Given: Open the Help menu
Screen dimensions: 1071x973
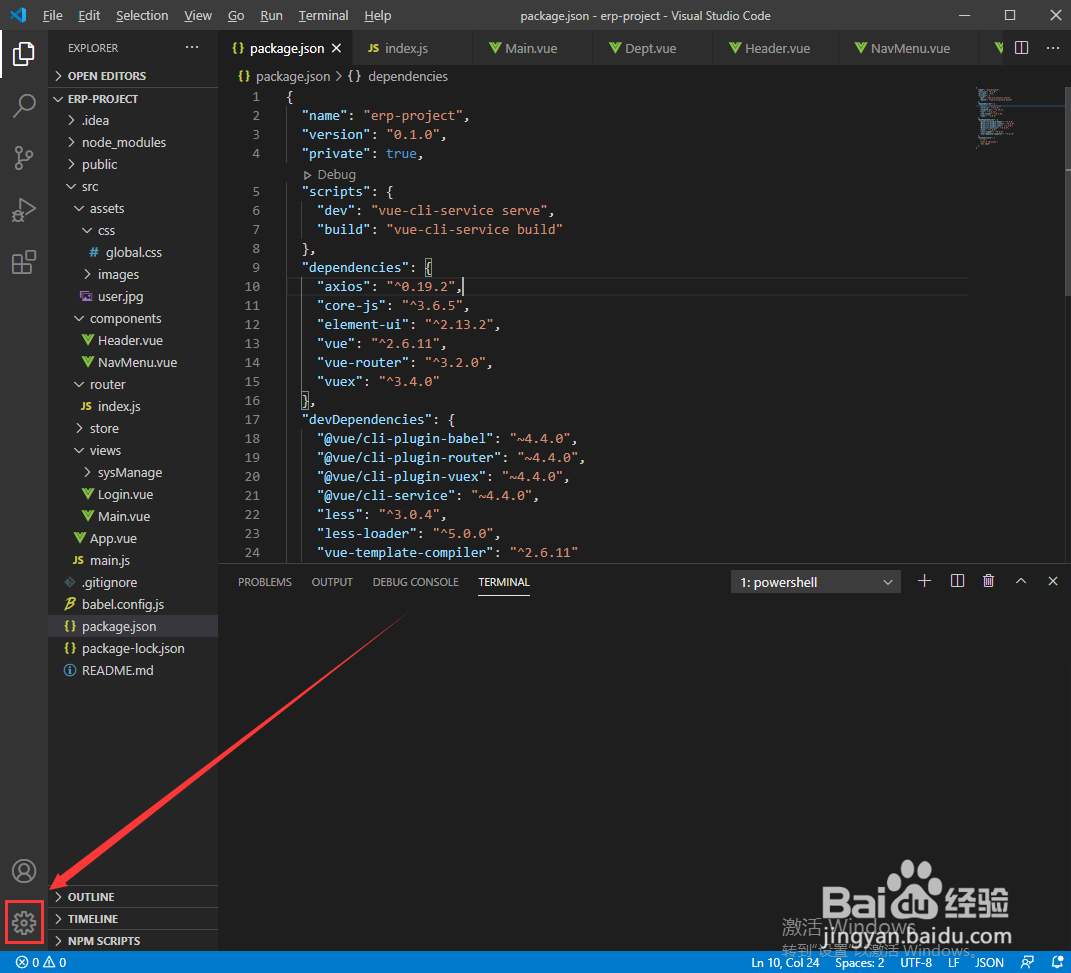Looking at the screenshot, I should pos(378,15).
